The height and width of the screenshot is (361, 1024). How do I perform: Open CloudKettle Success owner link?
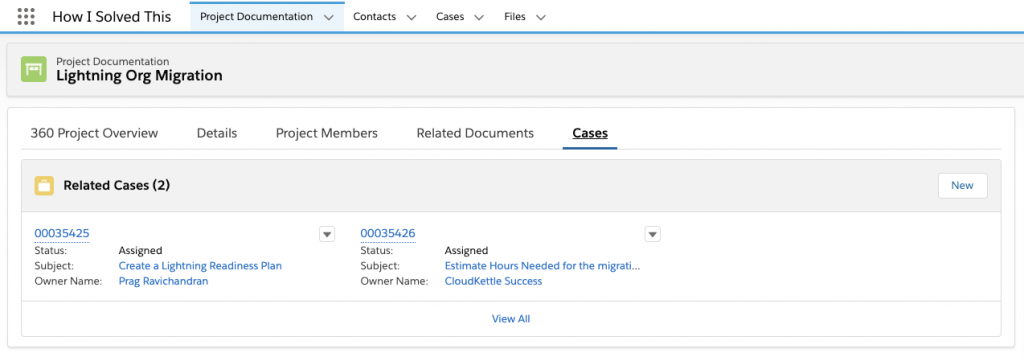pos(493,281)
